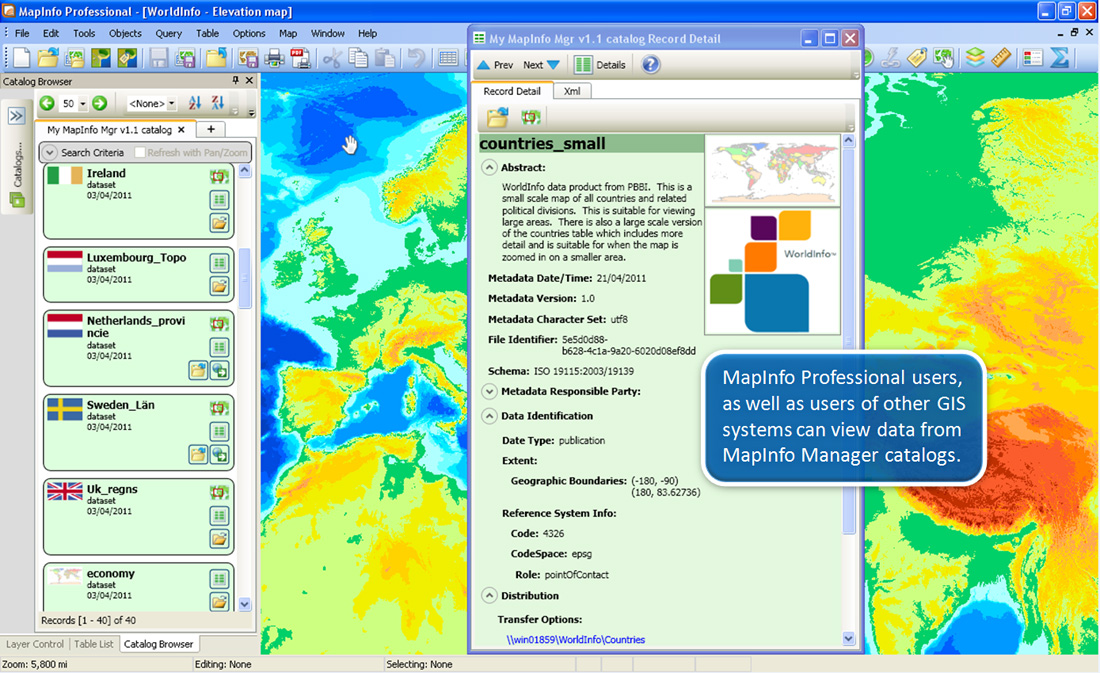Click the Open folder icon in main toolbar
Image resolution: width=1100 pixels, height=673 pixels.
[x=48, y=58]
